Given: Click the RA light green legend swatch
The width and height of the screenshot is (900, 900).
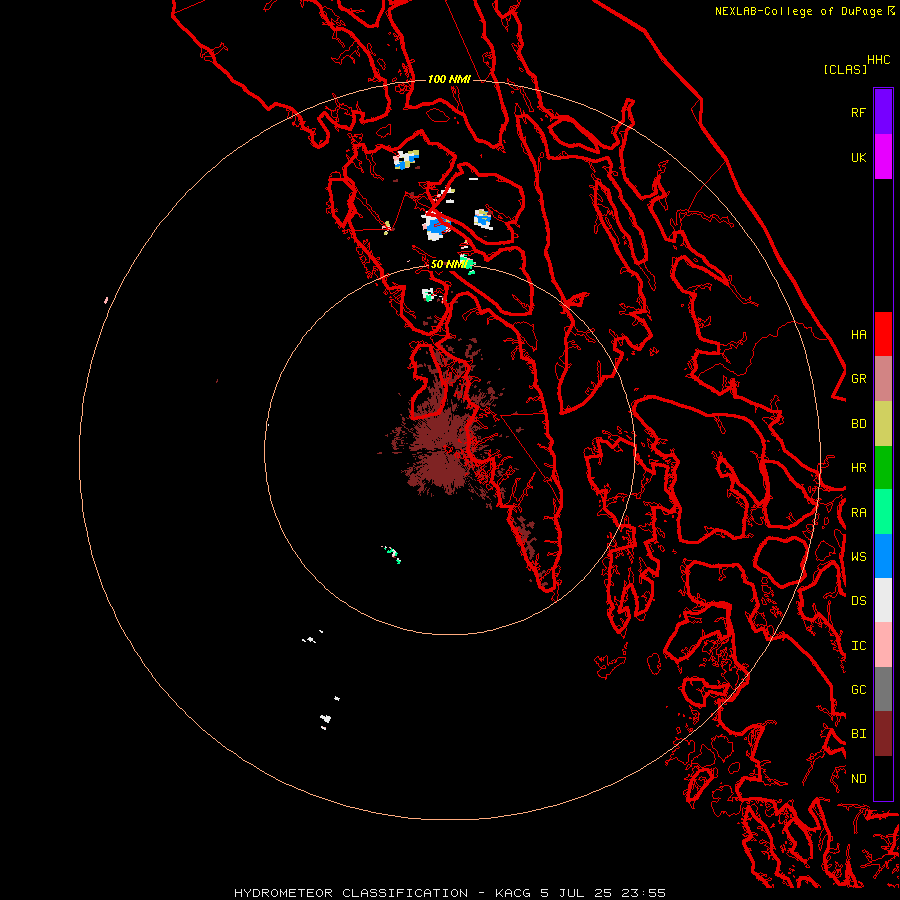Looking at the screenshot, I should [x=883, y=512].
